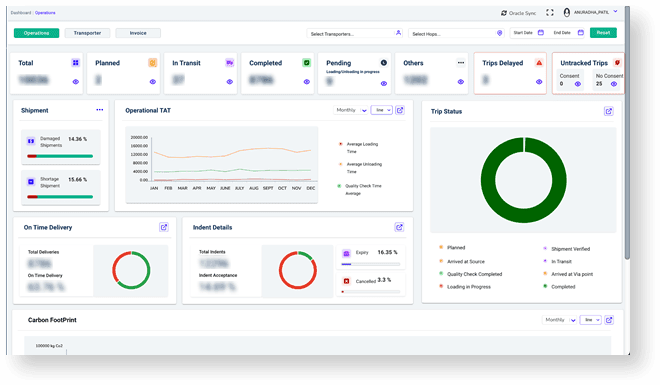Click the Dashboard breadcrumb
The image size is (660, 385).
point(21,13)
